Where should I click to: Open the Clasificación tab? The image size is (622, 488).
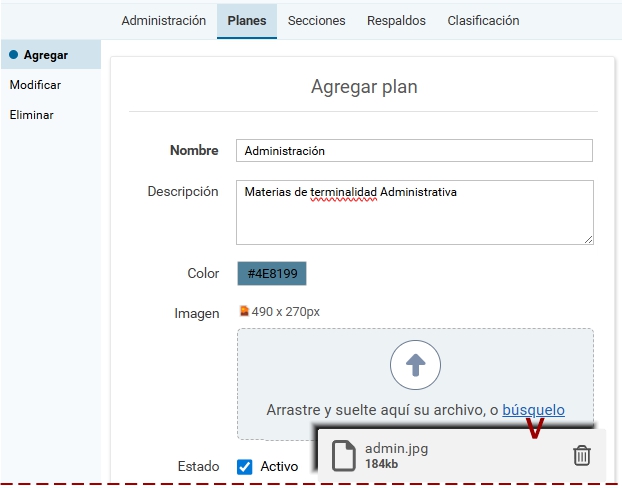[x=483, y=20]
